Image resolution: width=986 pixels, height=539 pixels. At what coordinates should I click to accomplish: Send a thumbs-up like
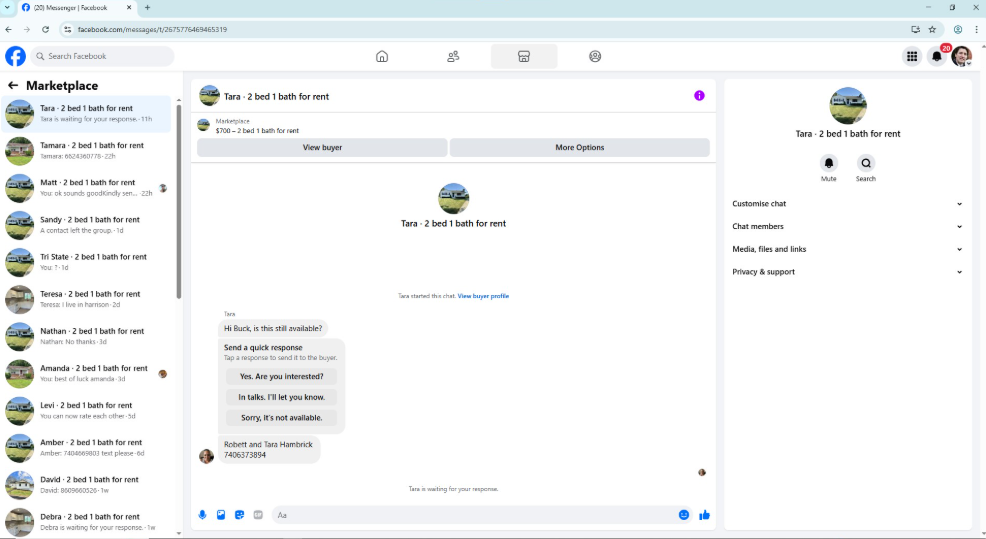coord(704,514)
